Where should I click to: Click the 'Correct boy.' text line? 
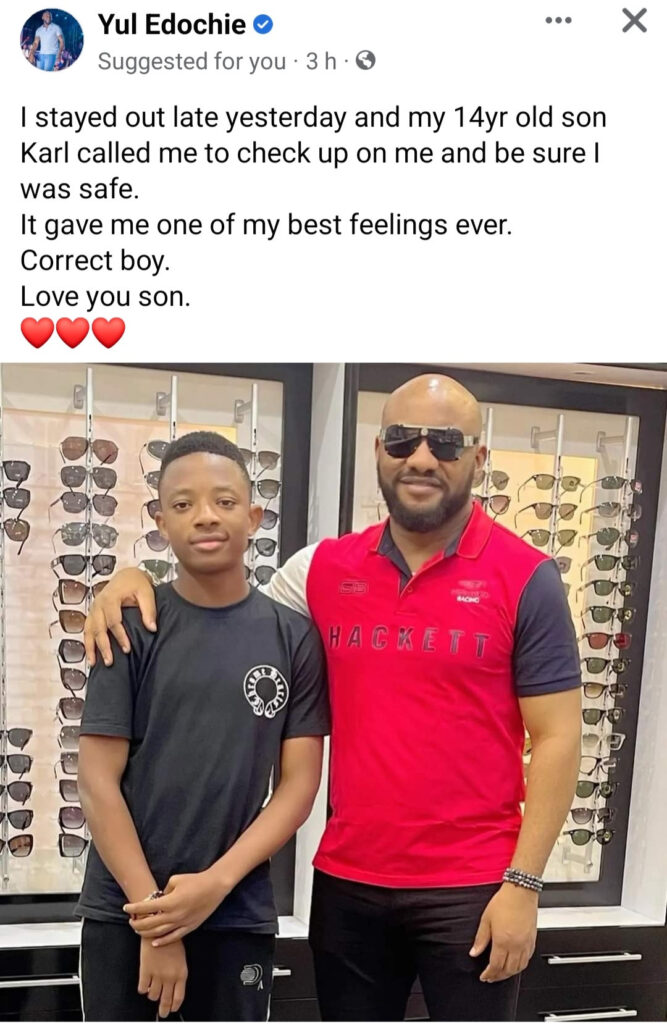point(95,261)
